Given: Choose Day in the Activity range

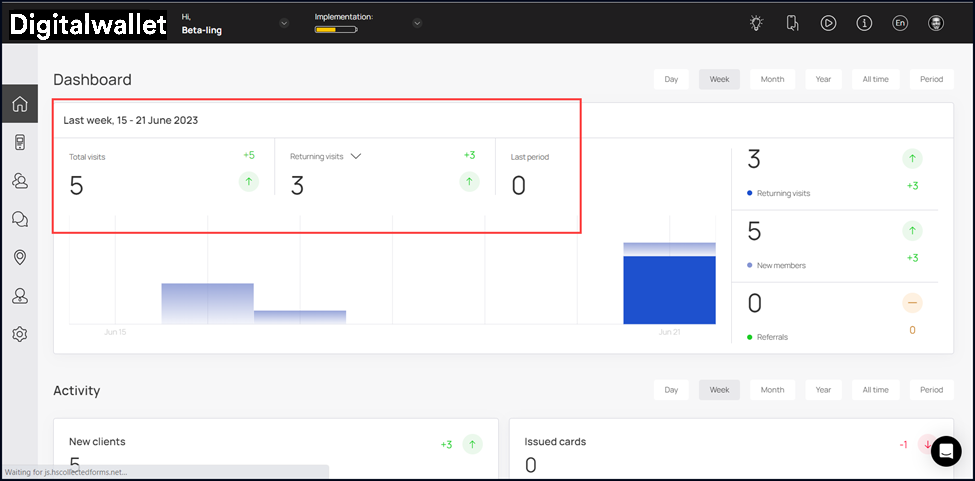Looking at the screenshot, I should (671, 390).
